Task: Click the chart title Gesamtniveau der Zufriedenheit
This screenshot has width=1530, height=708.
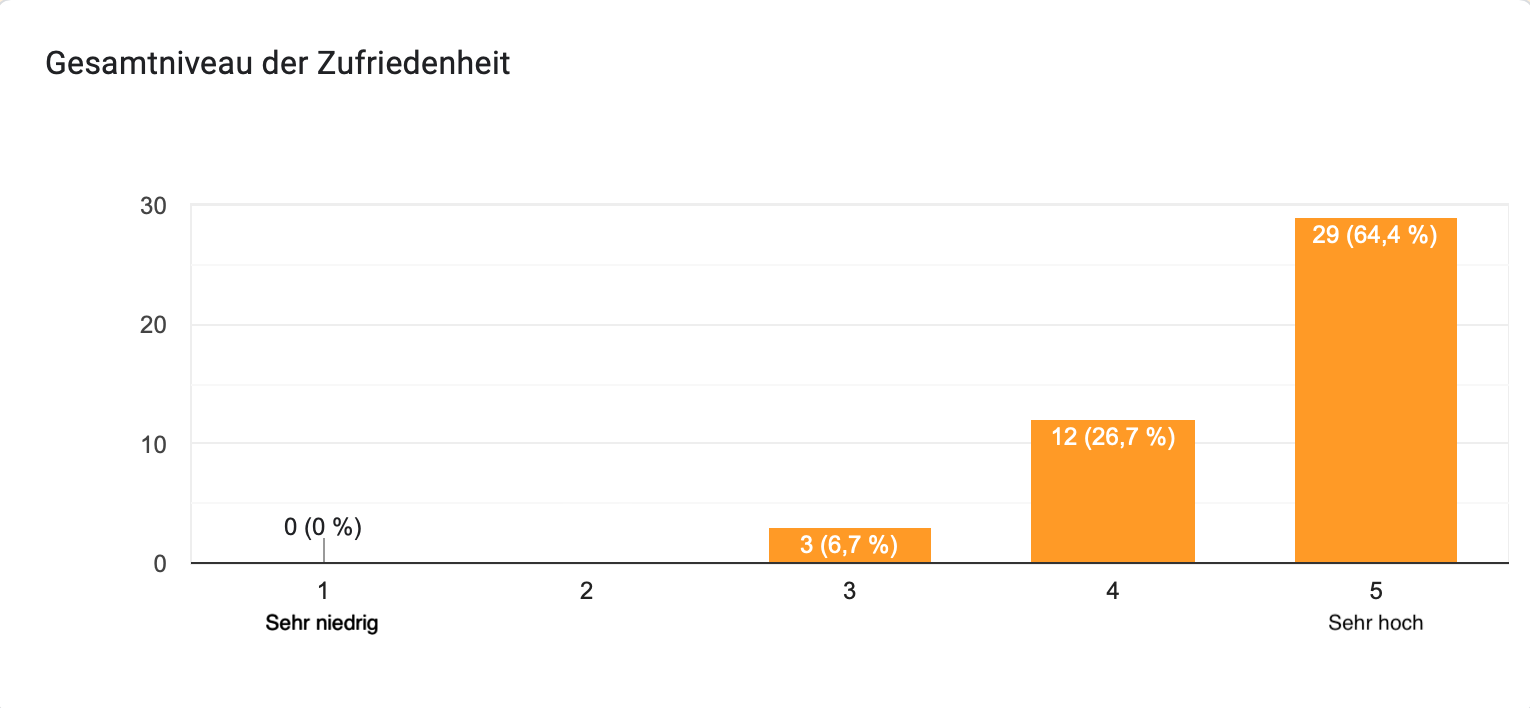Action: (278, 64)
